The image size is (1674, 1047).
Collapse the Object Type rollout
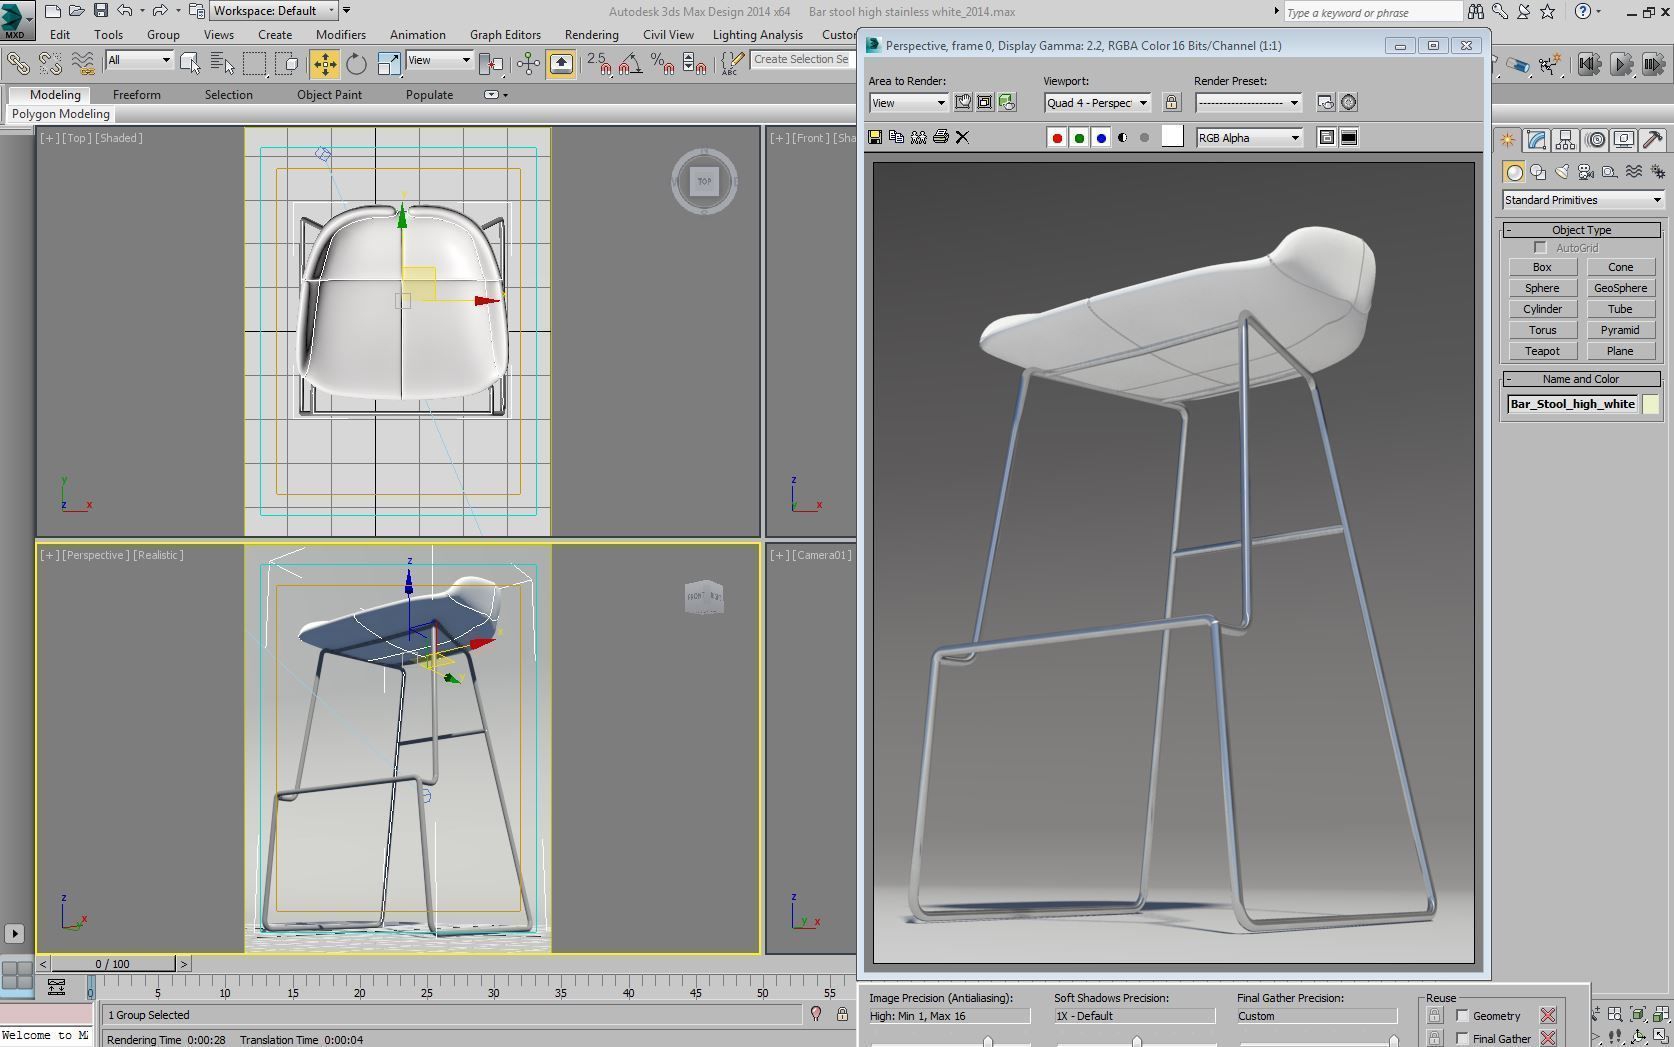pos(1582,230)
